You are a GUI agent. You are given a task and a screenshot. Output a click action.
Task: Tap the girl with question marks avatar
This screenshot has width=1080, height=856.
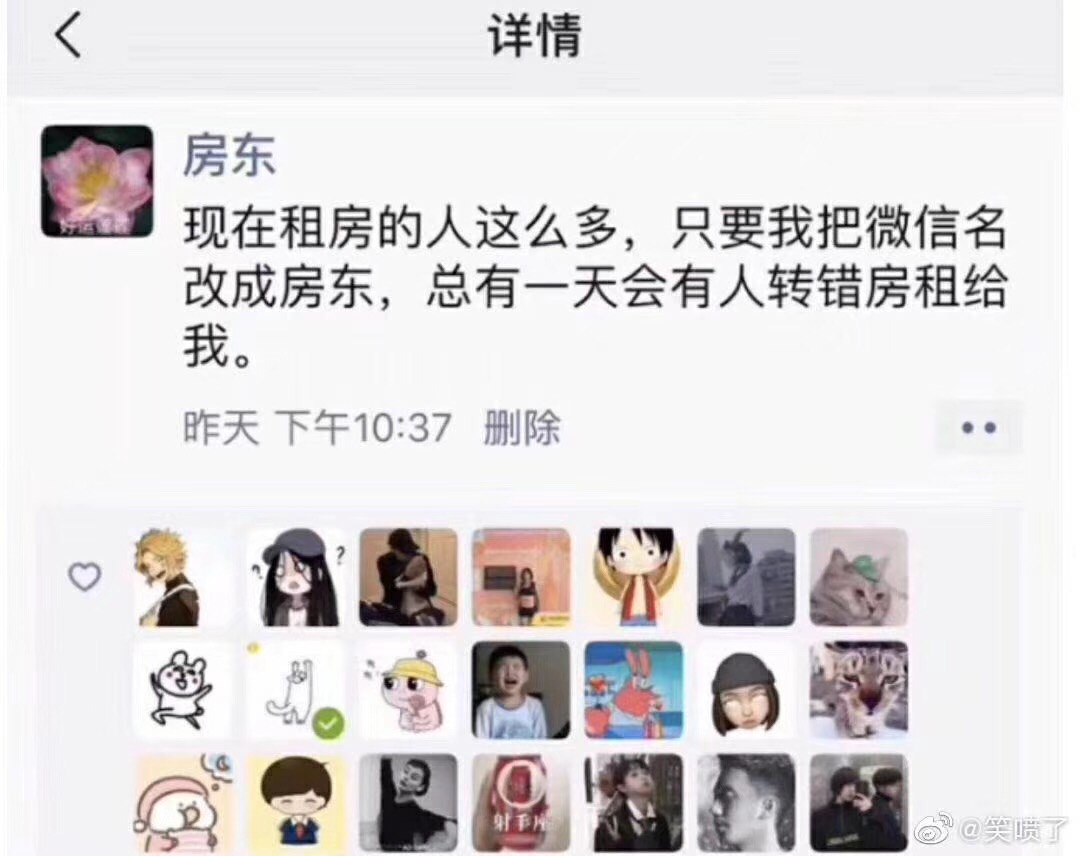(296, 577)
